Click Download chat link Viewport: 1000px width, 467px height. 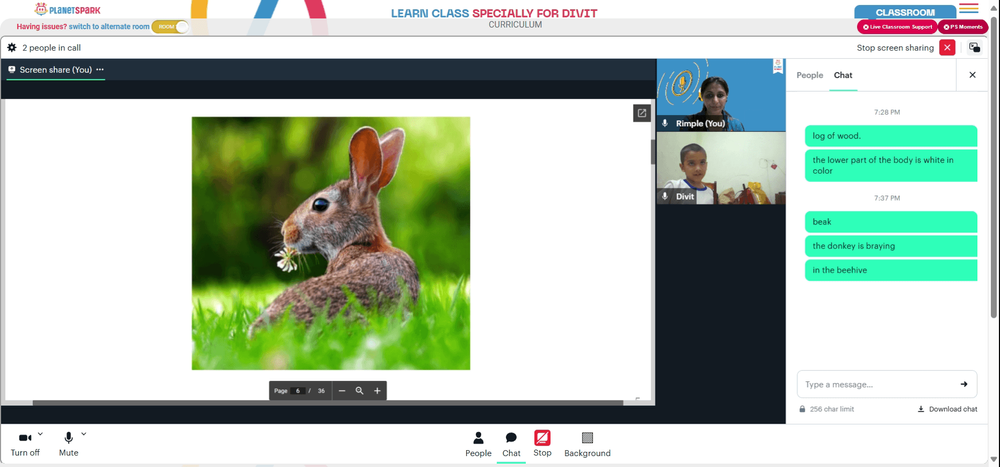pos(948,409)
